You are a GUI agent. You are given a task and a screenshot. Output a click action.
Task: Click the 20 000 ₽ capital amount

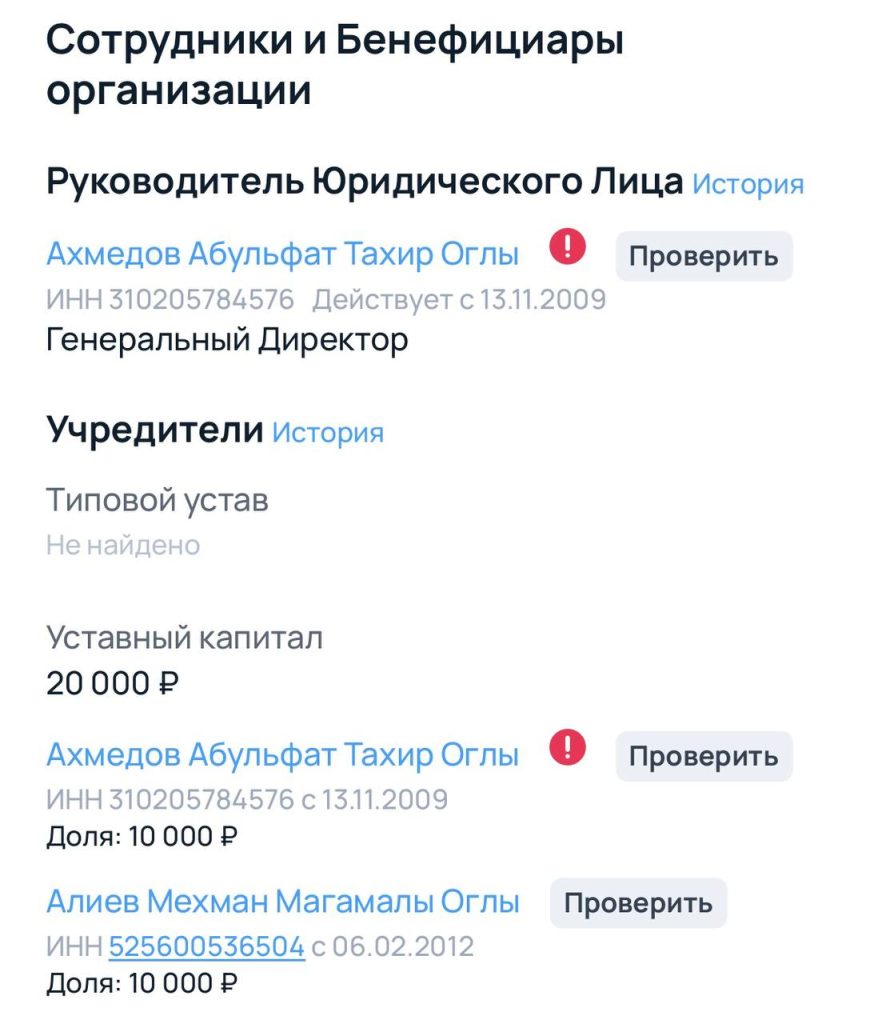click(x=112, y=684)
